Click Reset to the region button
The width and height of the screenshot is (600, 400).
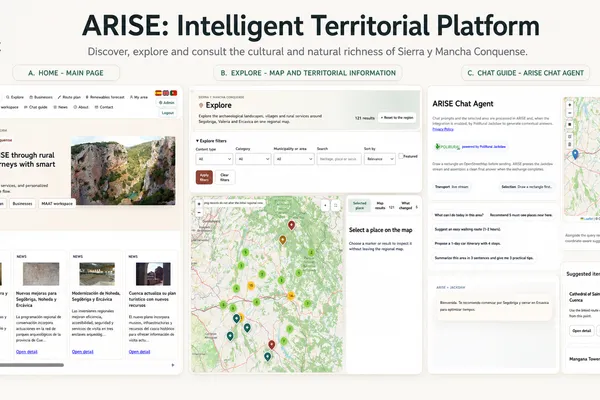click(397, 118)
